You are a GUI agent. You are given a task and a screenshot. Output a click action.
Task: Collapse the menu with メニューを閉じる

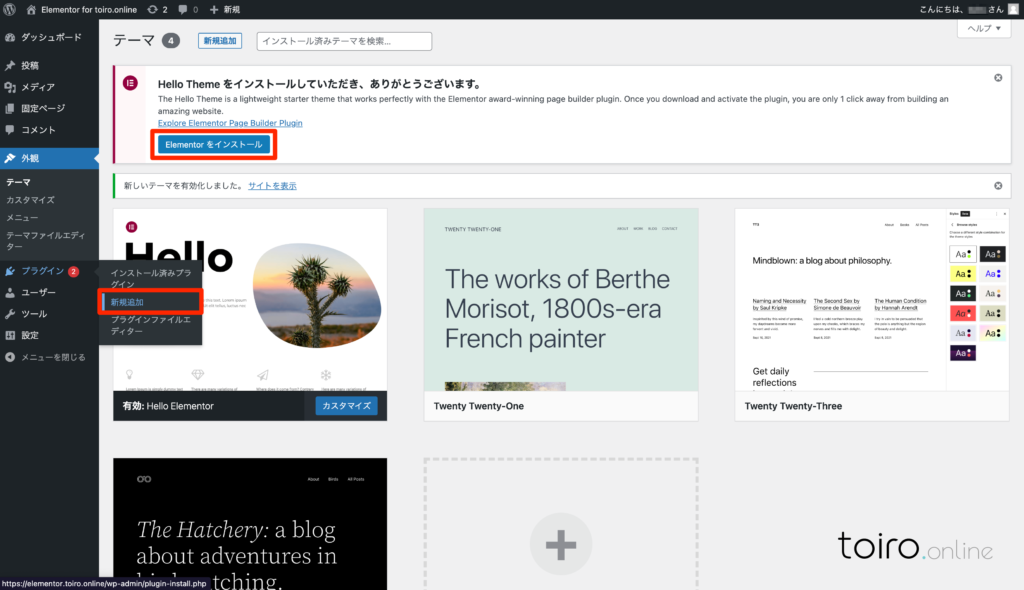(x=46, y=357)
